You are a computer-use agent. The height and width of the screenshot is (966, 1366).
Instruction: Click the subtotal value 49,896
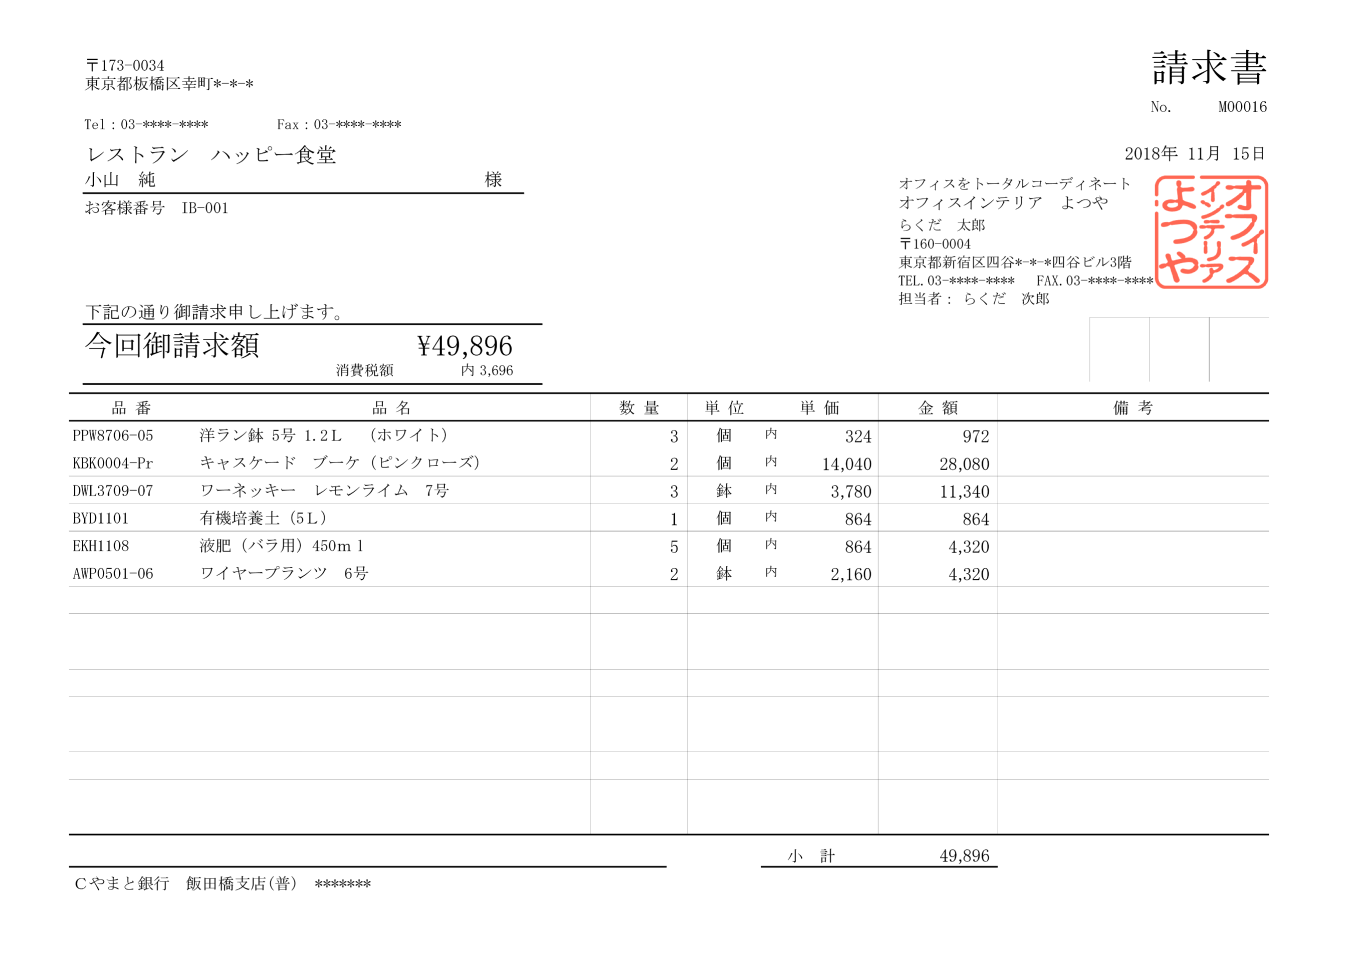click(965, 856)
